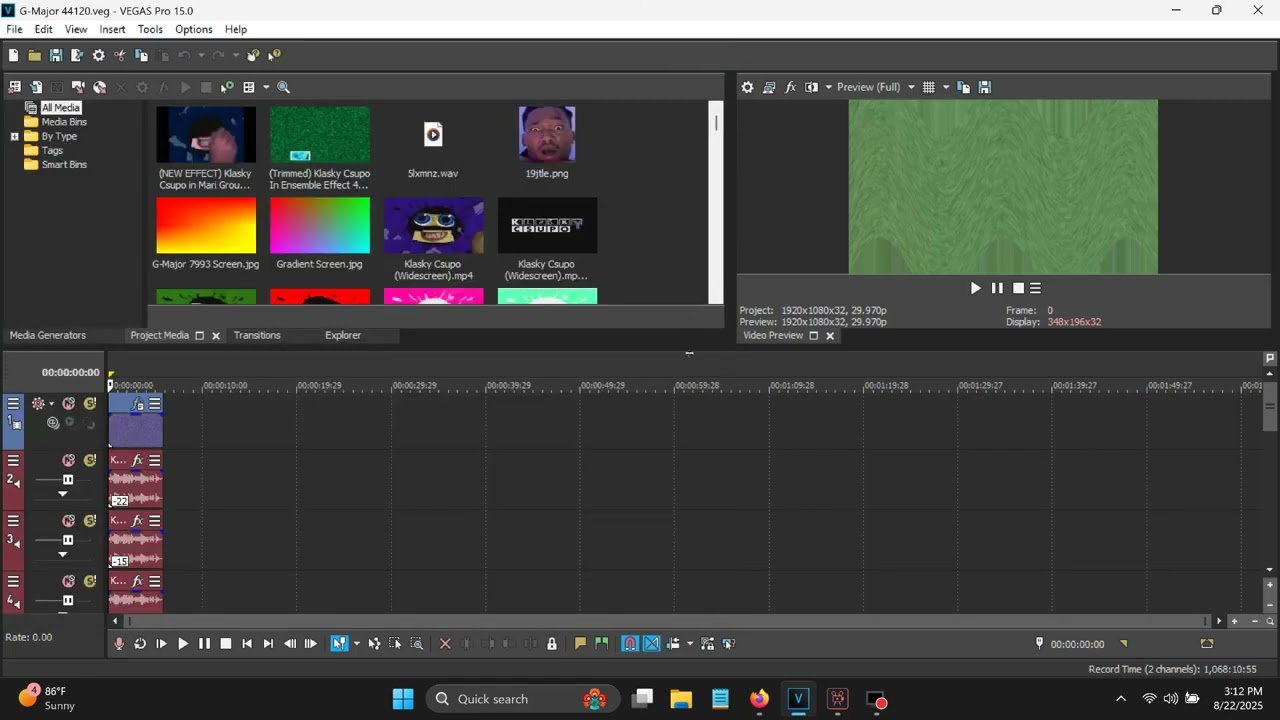
Task: Expand the By Type folder in media tree
Action: tap(15, 136)
